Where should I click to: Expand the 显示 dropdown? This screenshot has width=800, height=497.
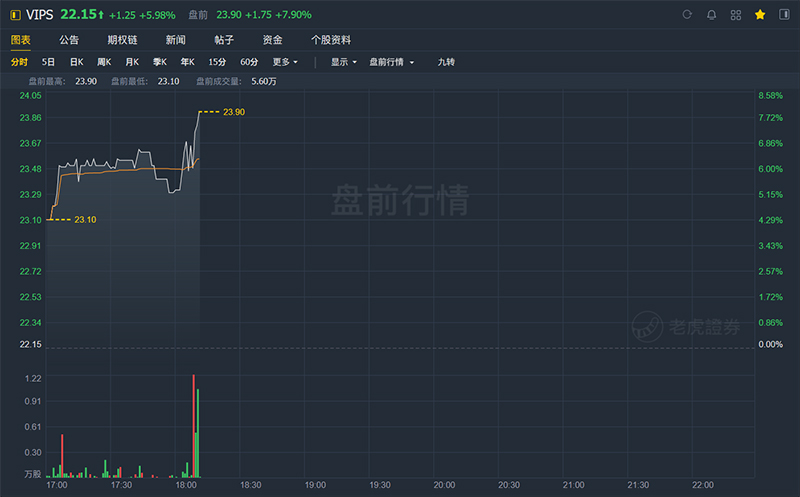(x=343, y=62)
